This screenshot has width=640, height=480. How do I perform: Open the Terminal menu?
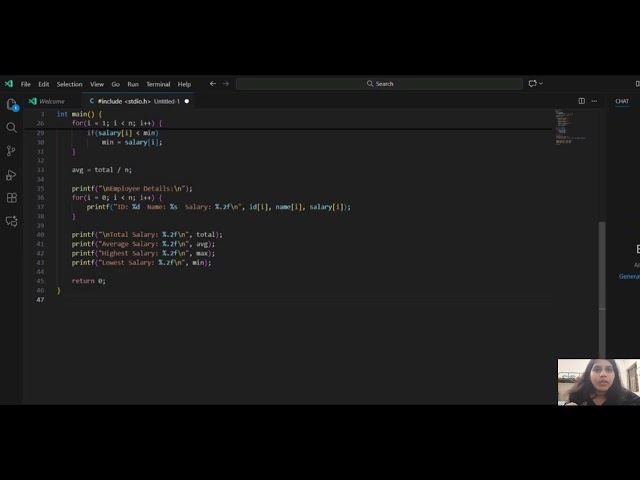[x=158, y=84]
